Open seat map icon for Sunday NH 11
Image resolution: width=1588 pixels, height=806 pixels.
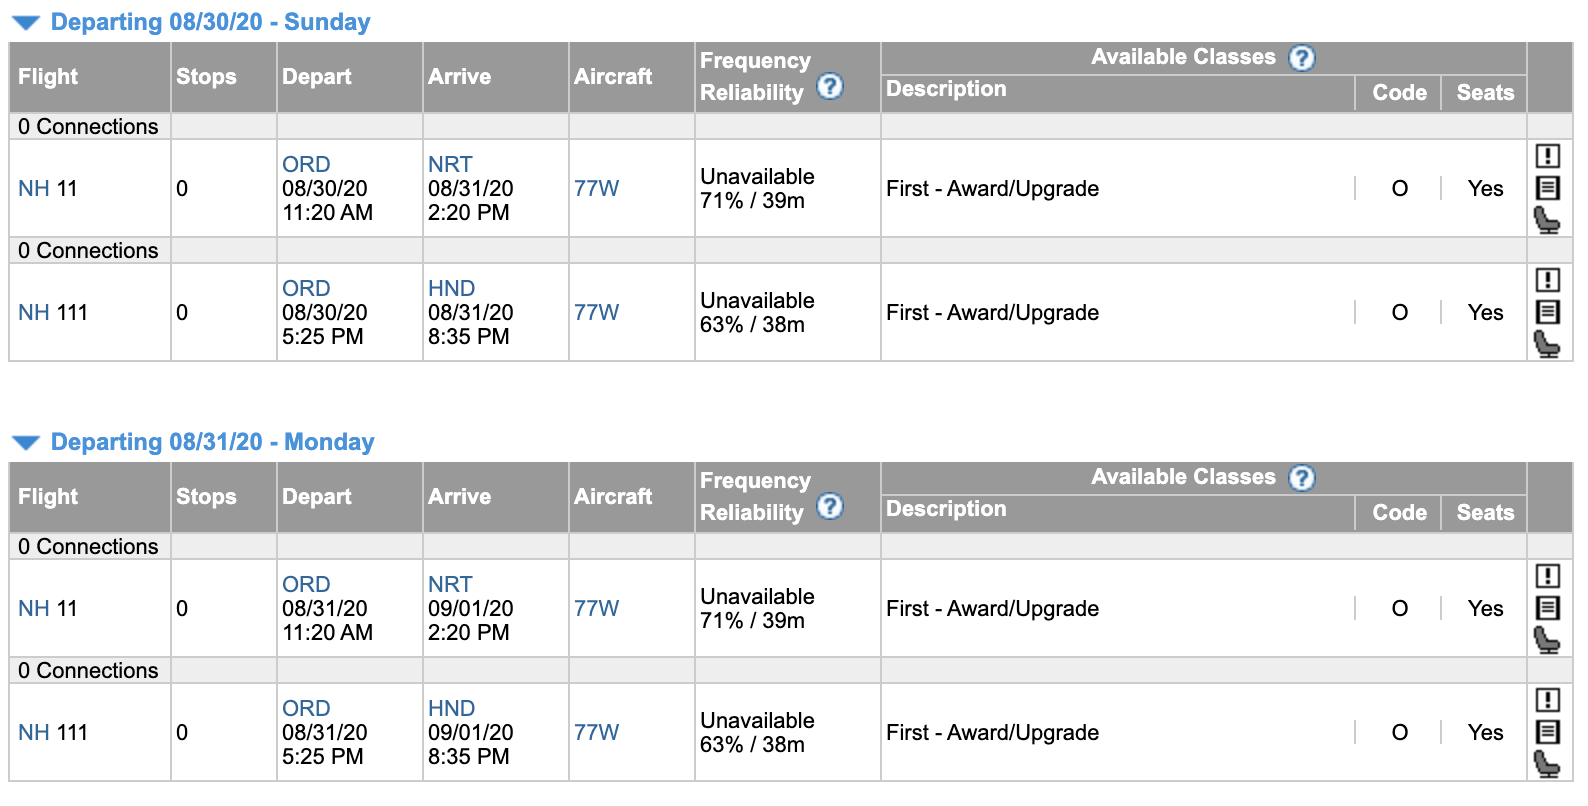coord(1547,220)
